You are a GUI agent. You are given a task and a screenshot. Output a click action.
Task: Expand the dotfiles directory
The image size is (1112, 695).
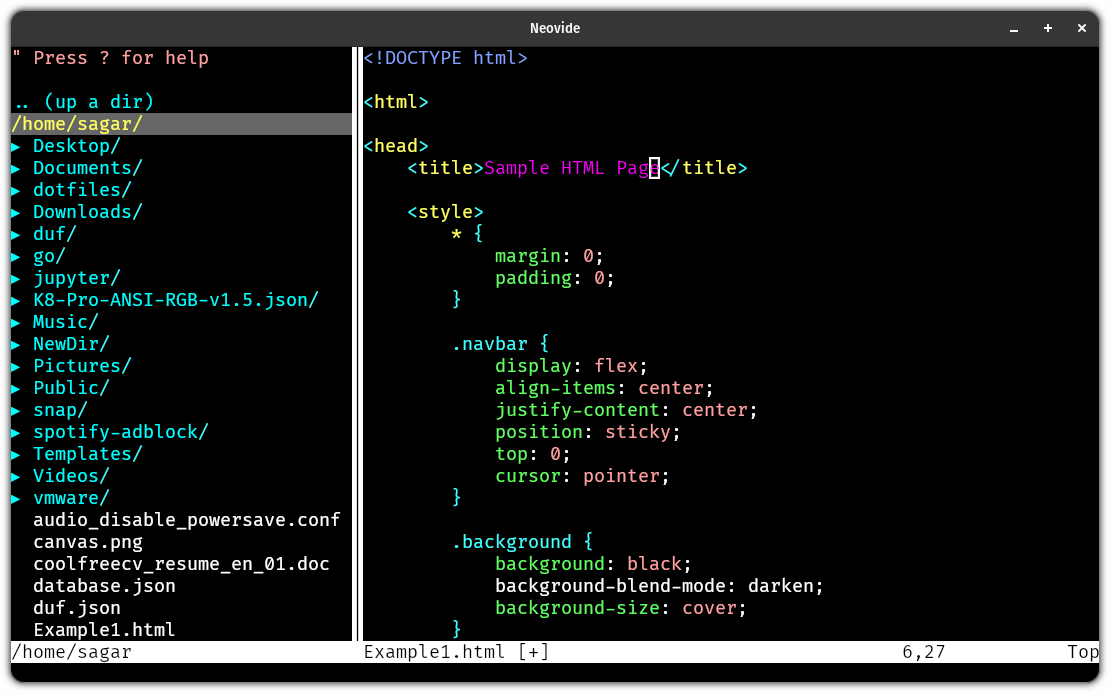coord(18,189)
